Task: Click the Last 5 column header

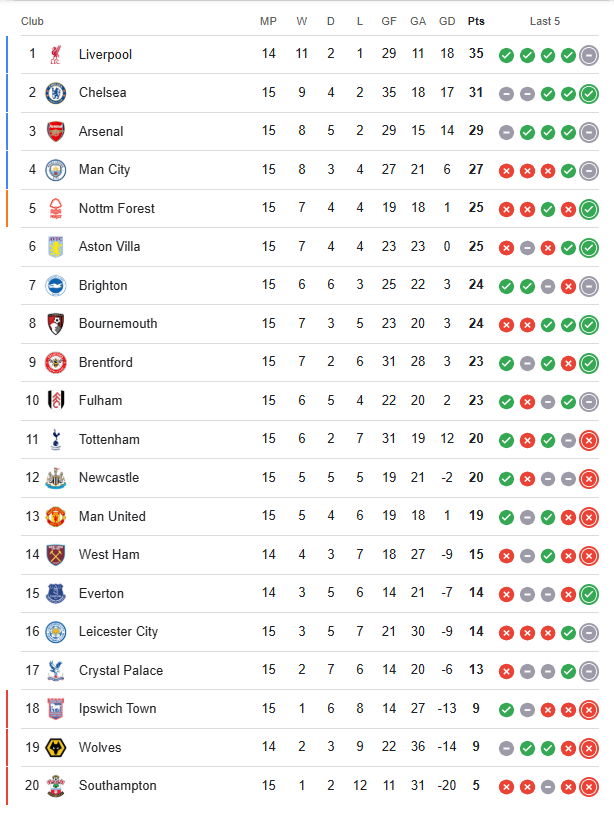Action: [545, 21]
